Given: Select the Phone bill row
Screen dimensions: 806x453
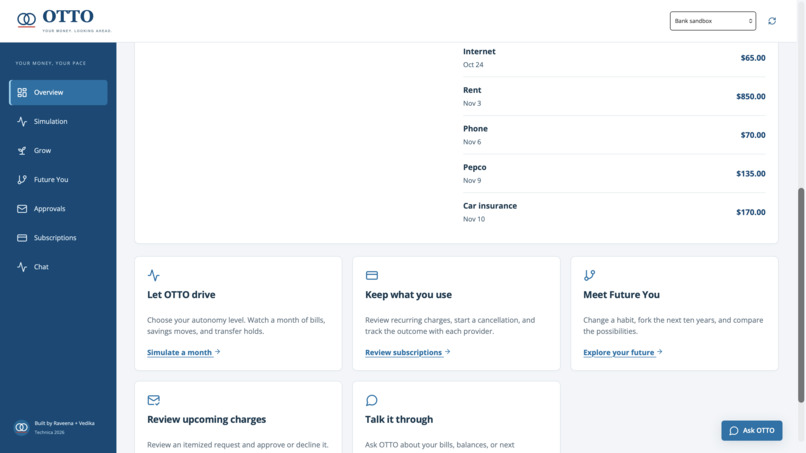Looking at the screenshot, I should click(x=614, y=135).
